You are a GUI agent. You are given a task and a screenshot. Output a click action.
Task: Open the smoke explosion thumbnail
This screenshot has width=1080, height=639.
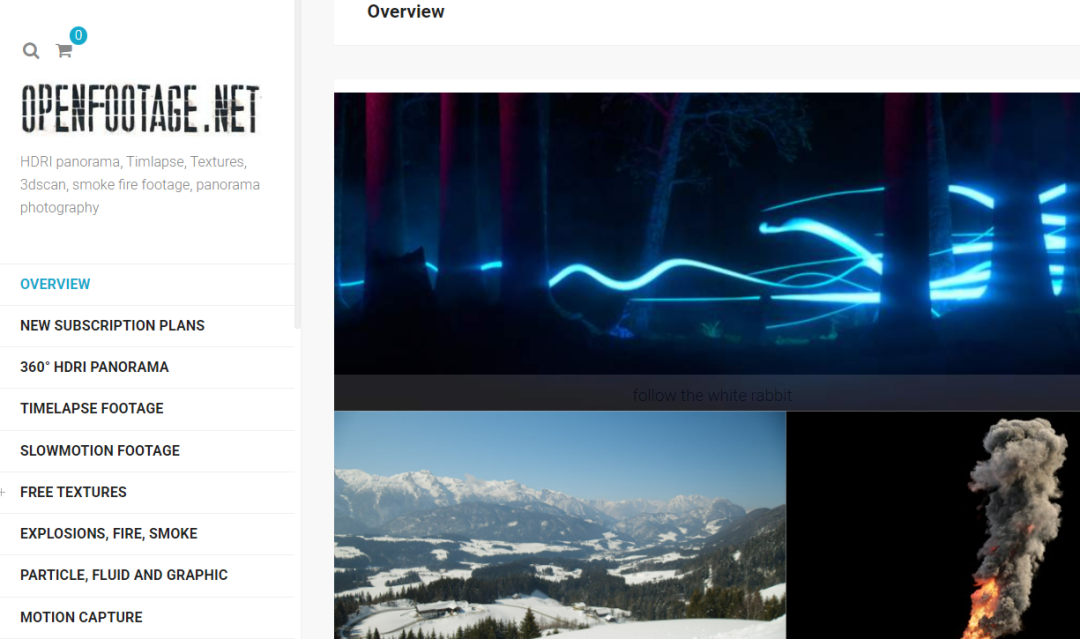[x=933, y=525]
